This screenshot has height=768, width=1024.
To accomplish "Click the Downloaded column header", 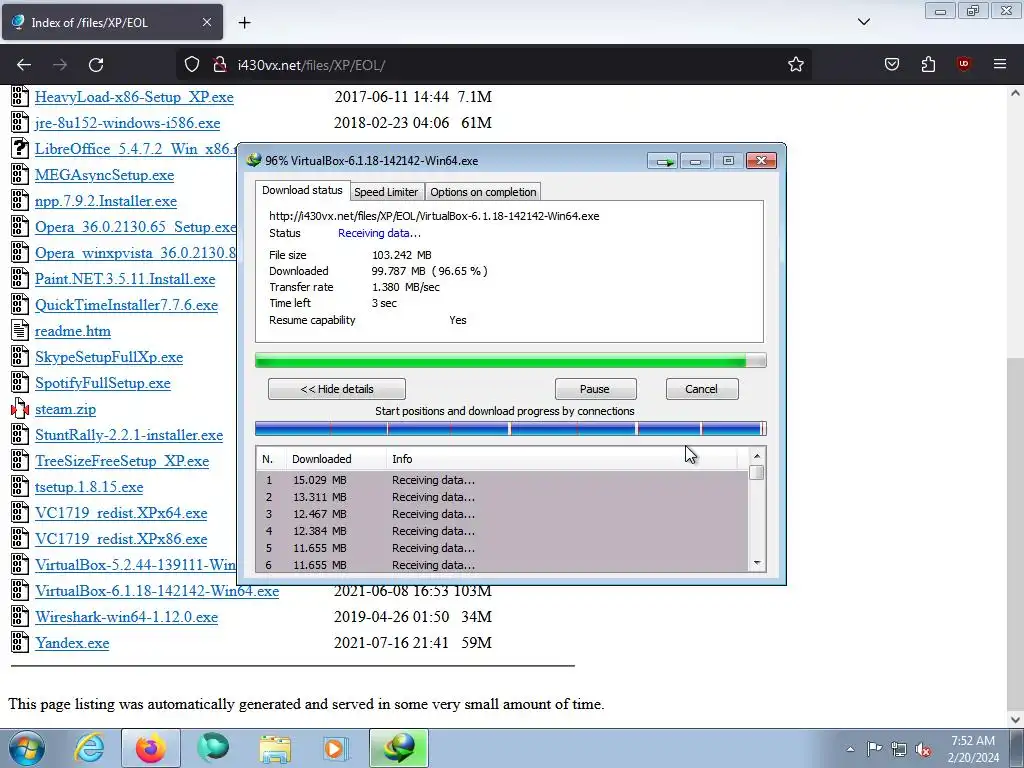I will tap(336, 459).
